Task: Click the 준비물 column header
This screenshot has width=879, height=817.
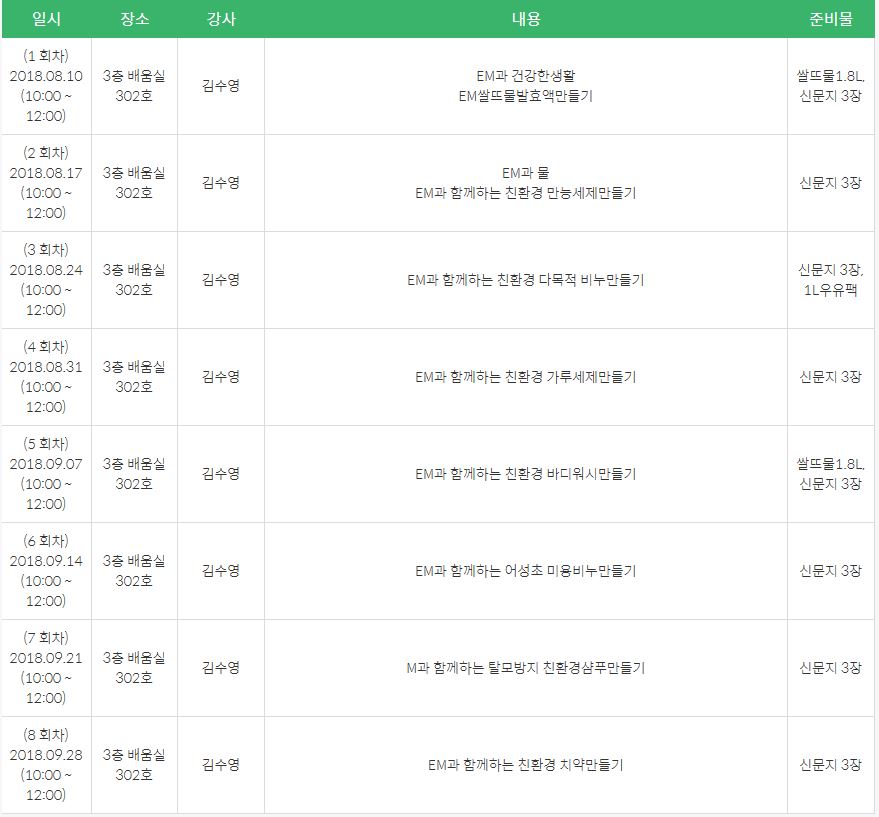Action: click(830, 18)
